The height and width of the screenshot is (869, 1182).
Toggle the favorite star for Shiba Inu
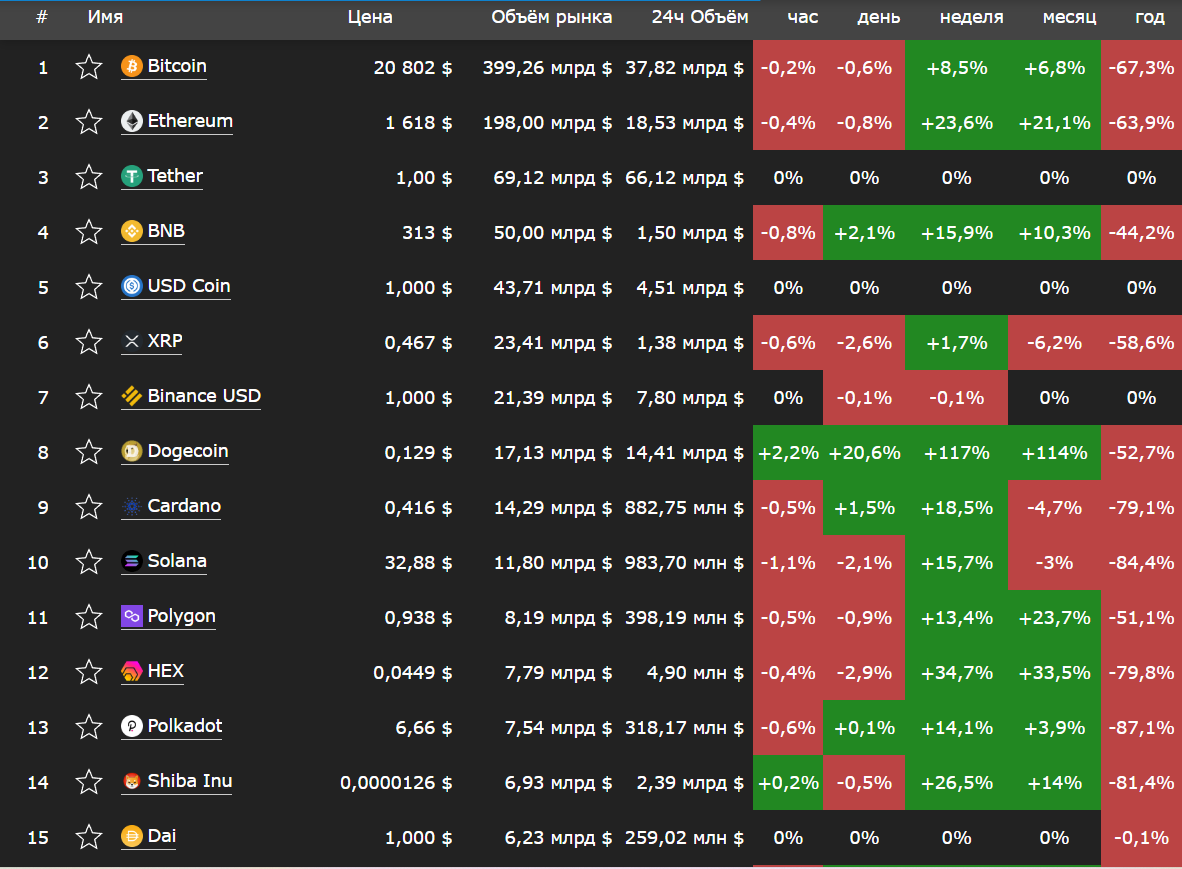pos(89,782)
